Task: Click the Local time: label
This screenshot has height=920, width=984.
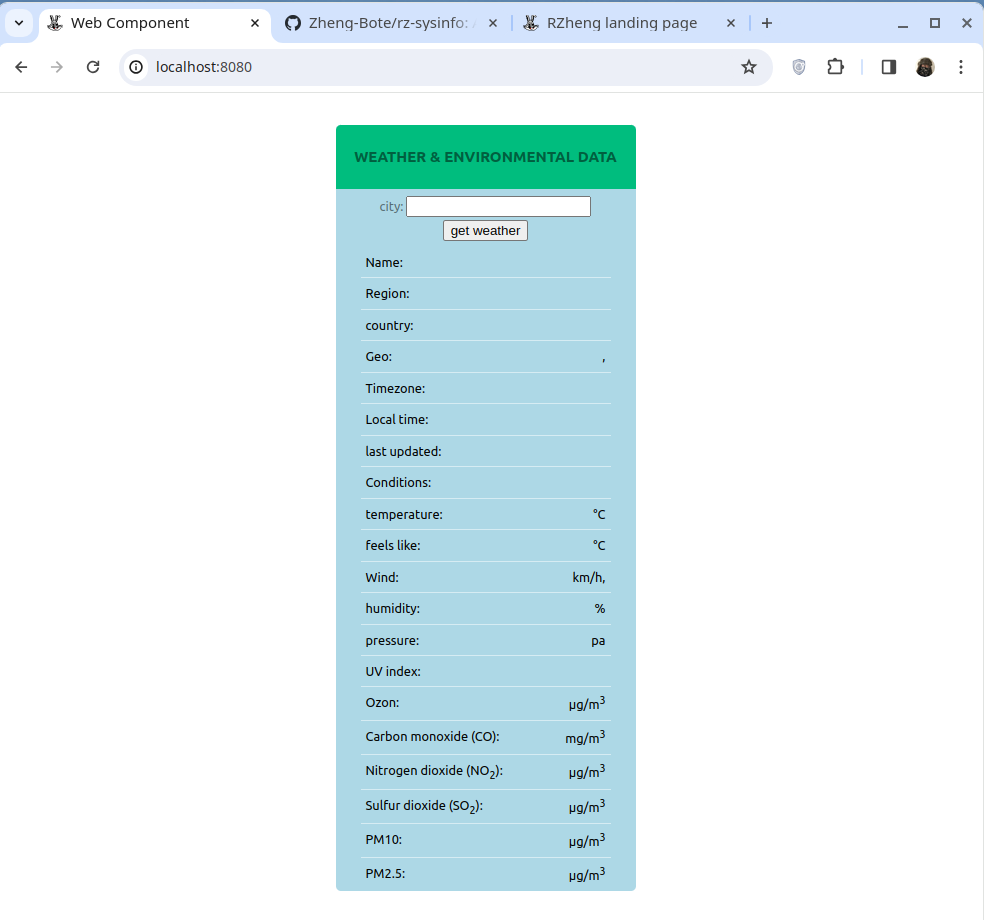Action: (397, 420)
